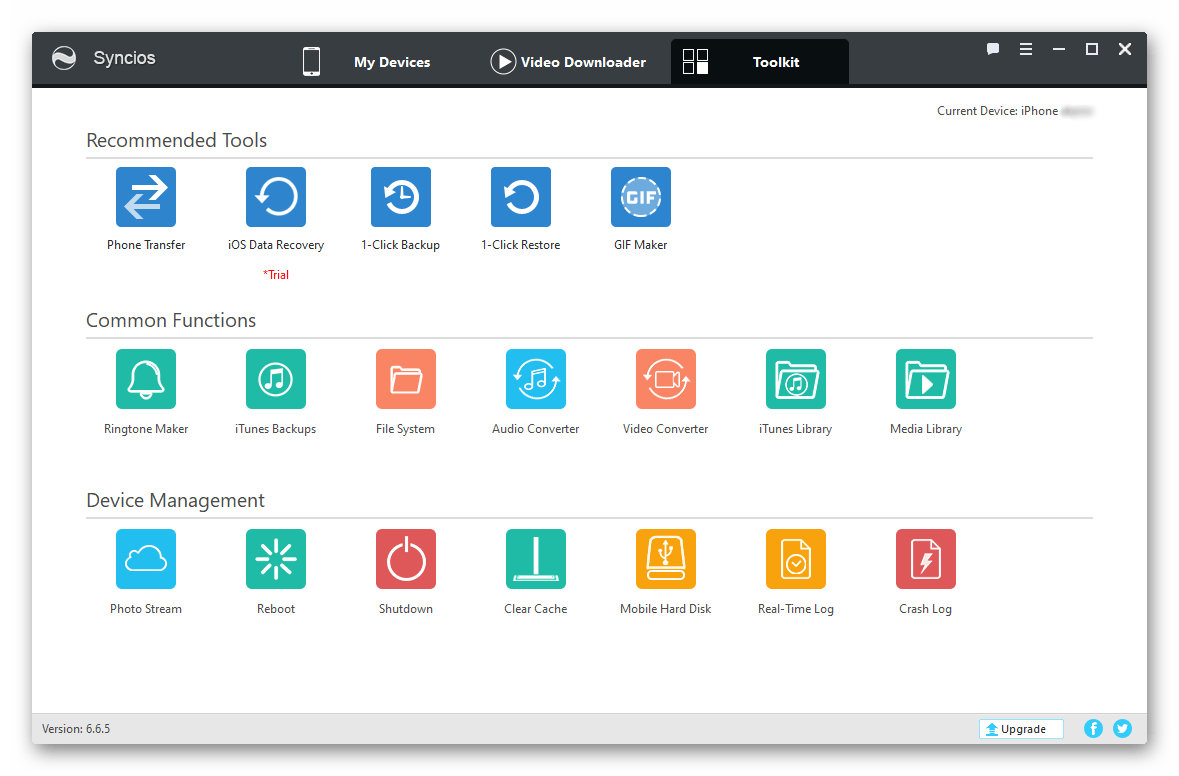Open the Phone Transfer tool
1179x776 pixels.
click(146, 197)
